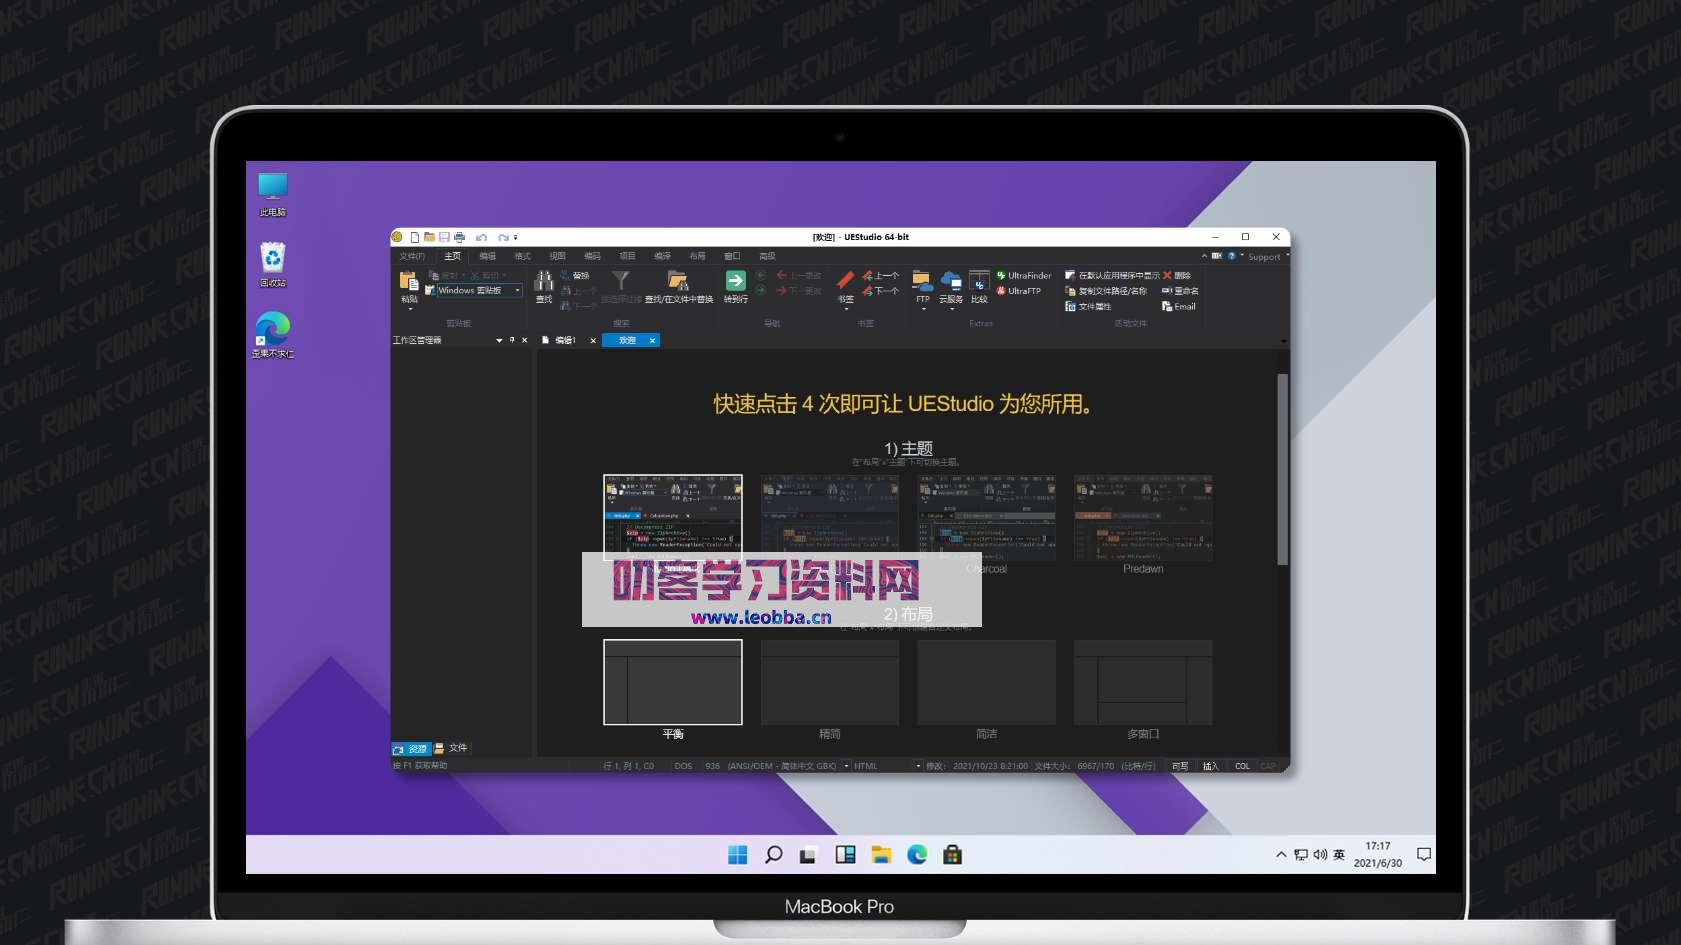Open the Windows clipboard (剪贴板) dropdown

(517, 291)
